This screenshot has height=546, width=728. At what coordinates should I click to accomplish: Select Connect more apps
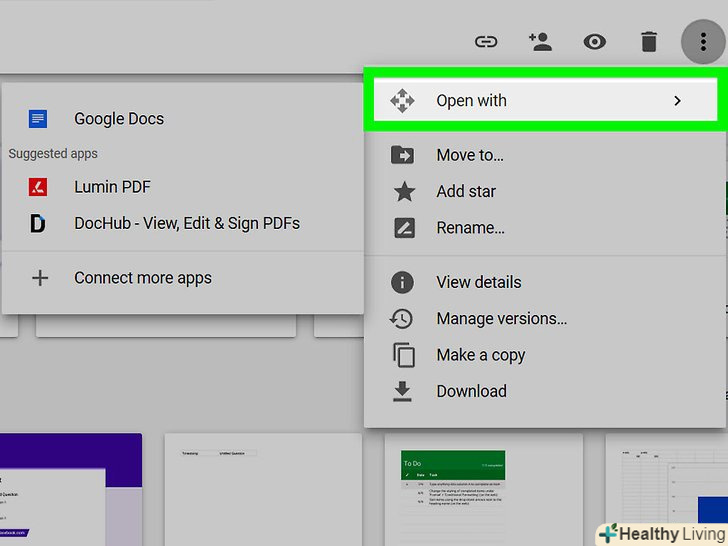pyautogui.click(x=183, y=278)
